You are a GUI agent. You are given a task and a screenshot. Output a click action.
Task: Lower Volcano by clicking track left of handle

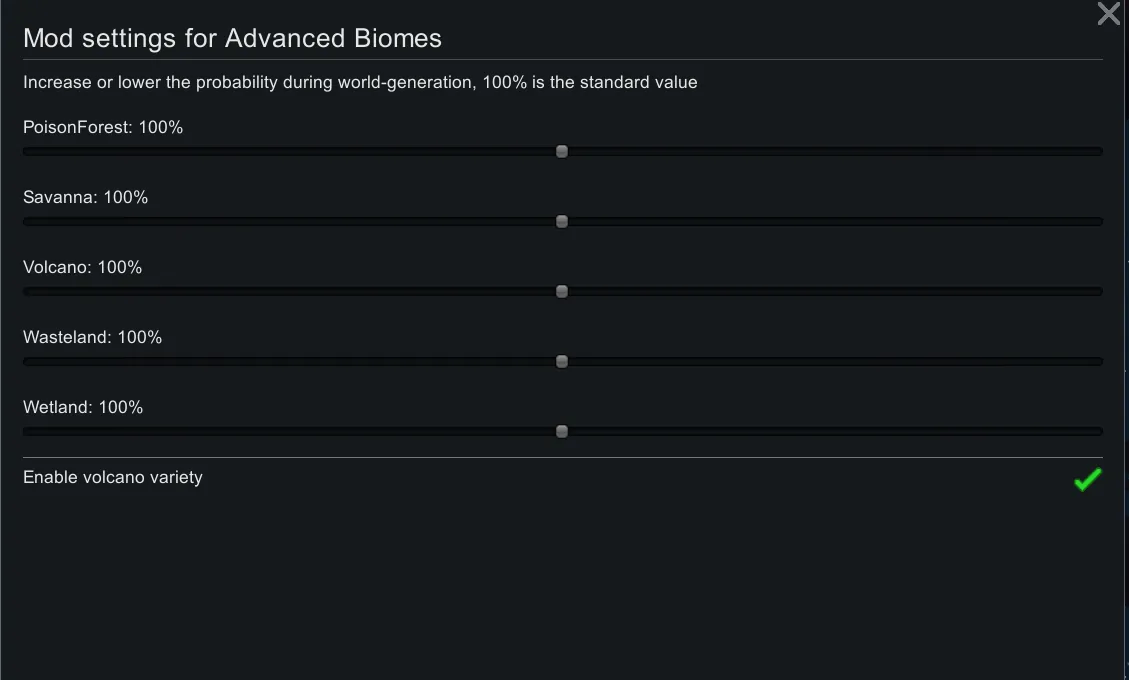(290, 292)
